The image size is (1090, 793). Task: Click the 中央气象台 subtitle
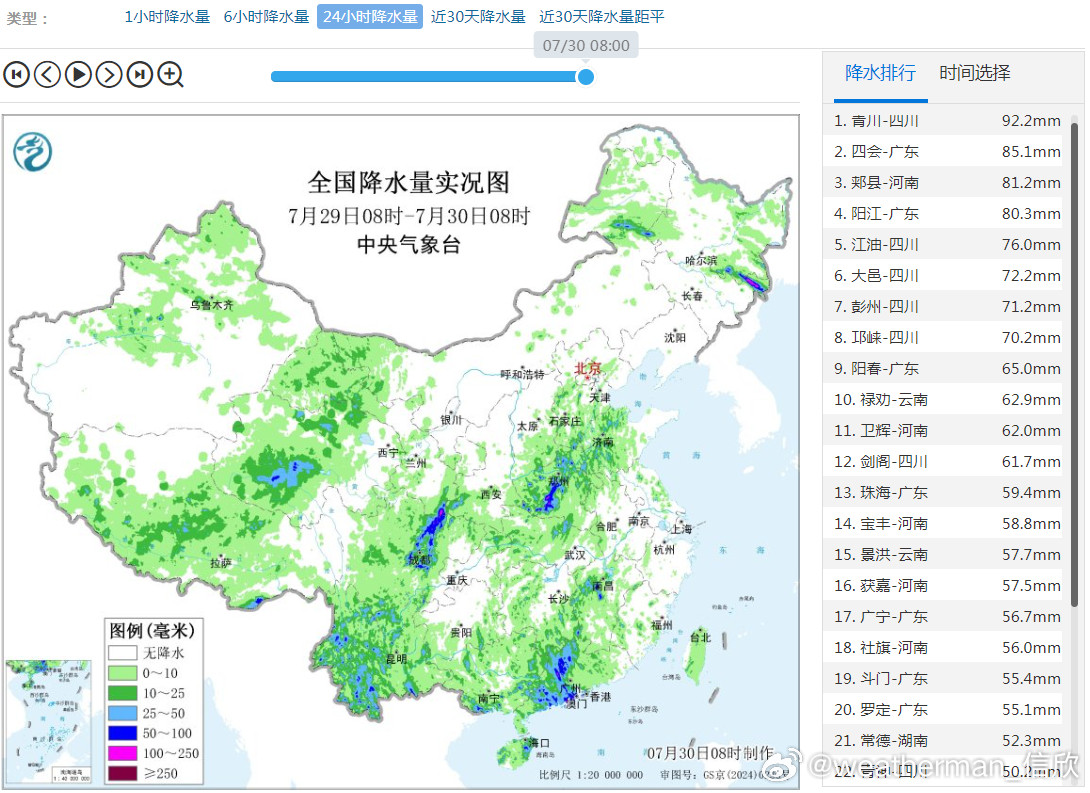click(x=409, y=244)
